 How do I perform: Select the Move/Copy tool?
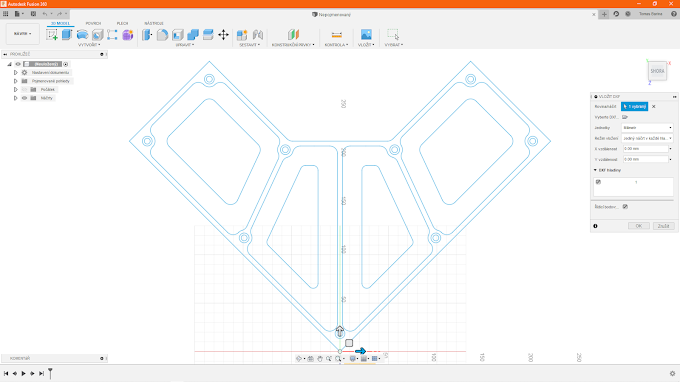click(223, 35)
